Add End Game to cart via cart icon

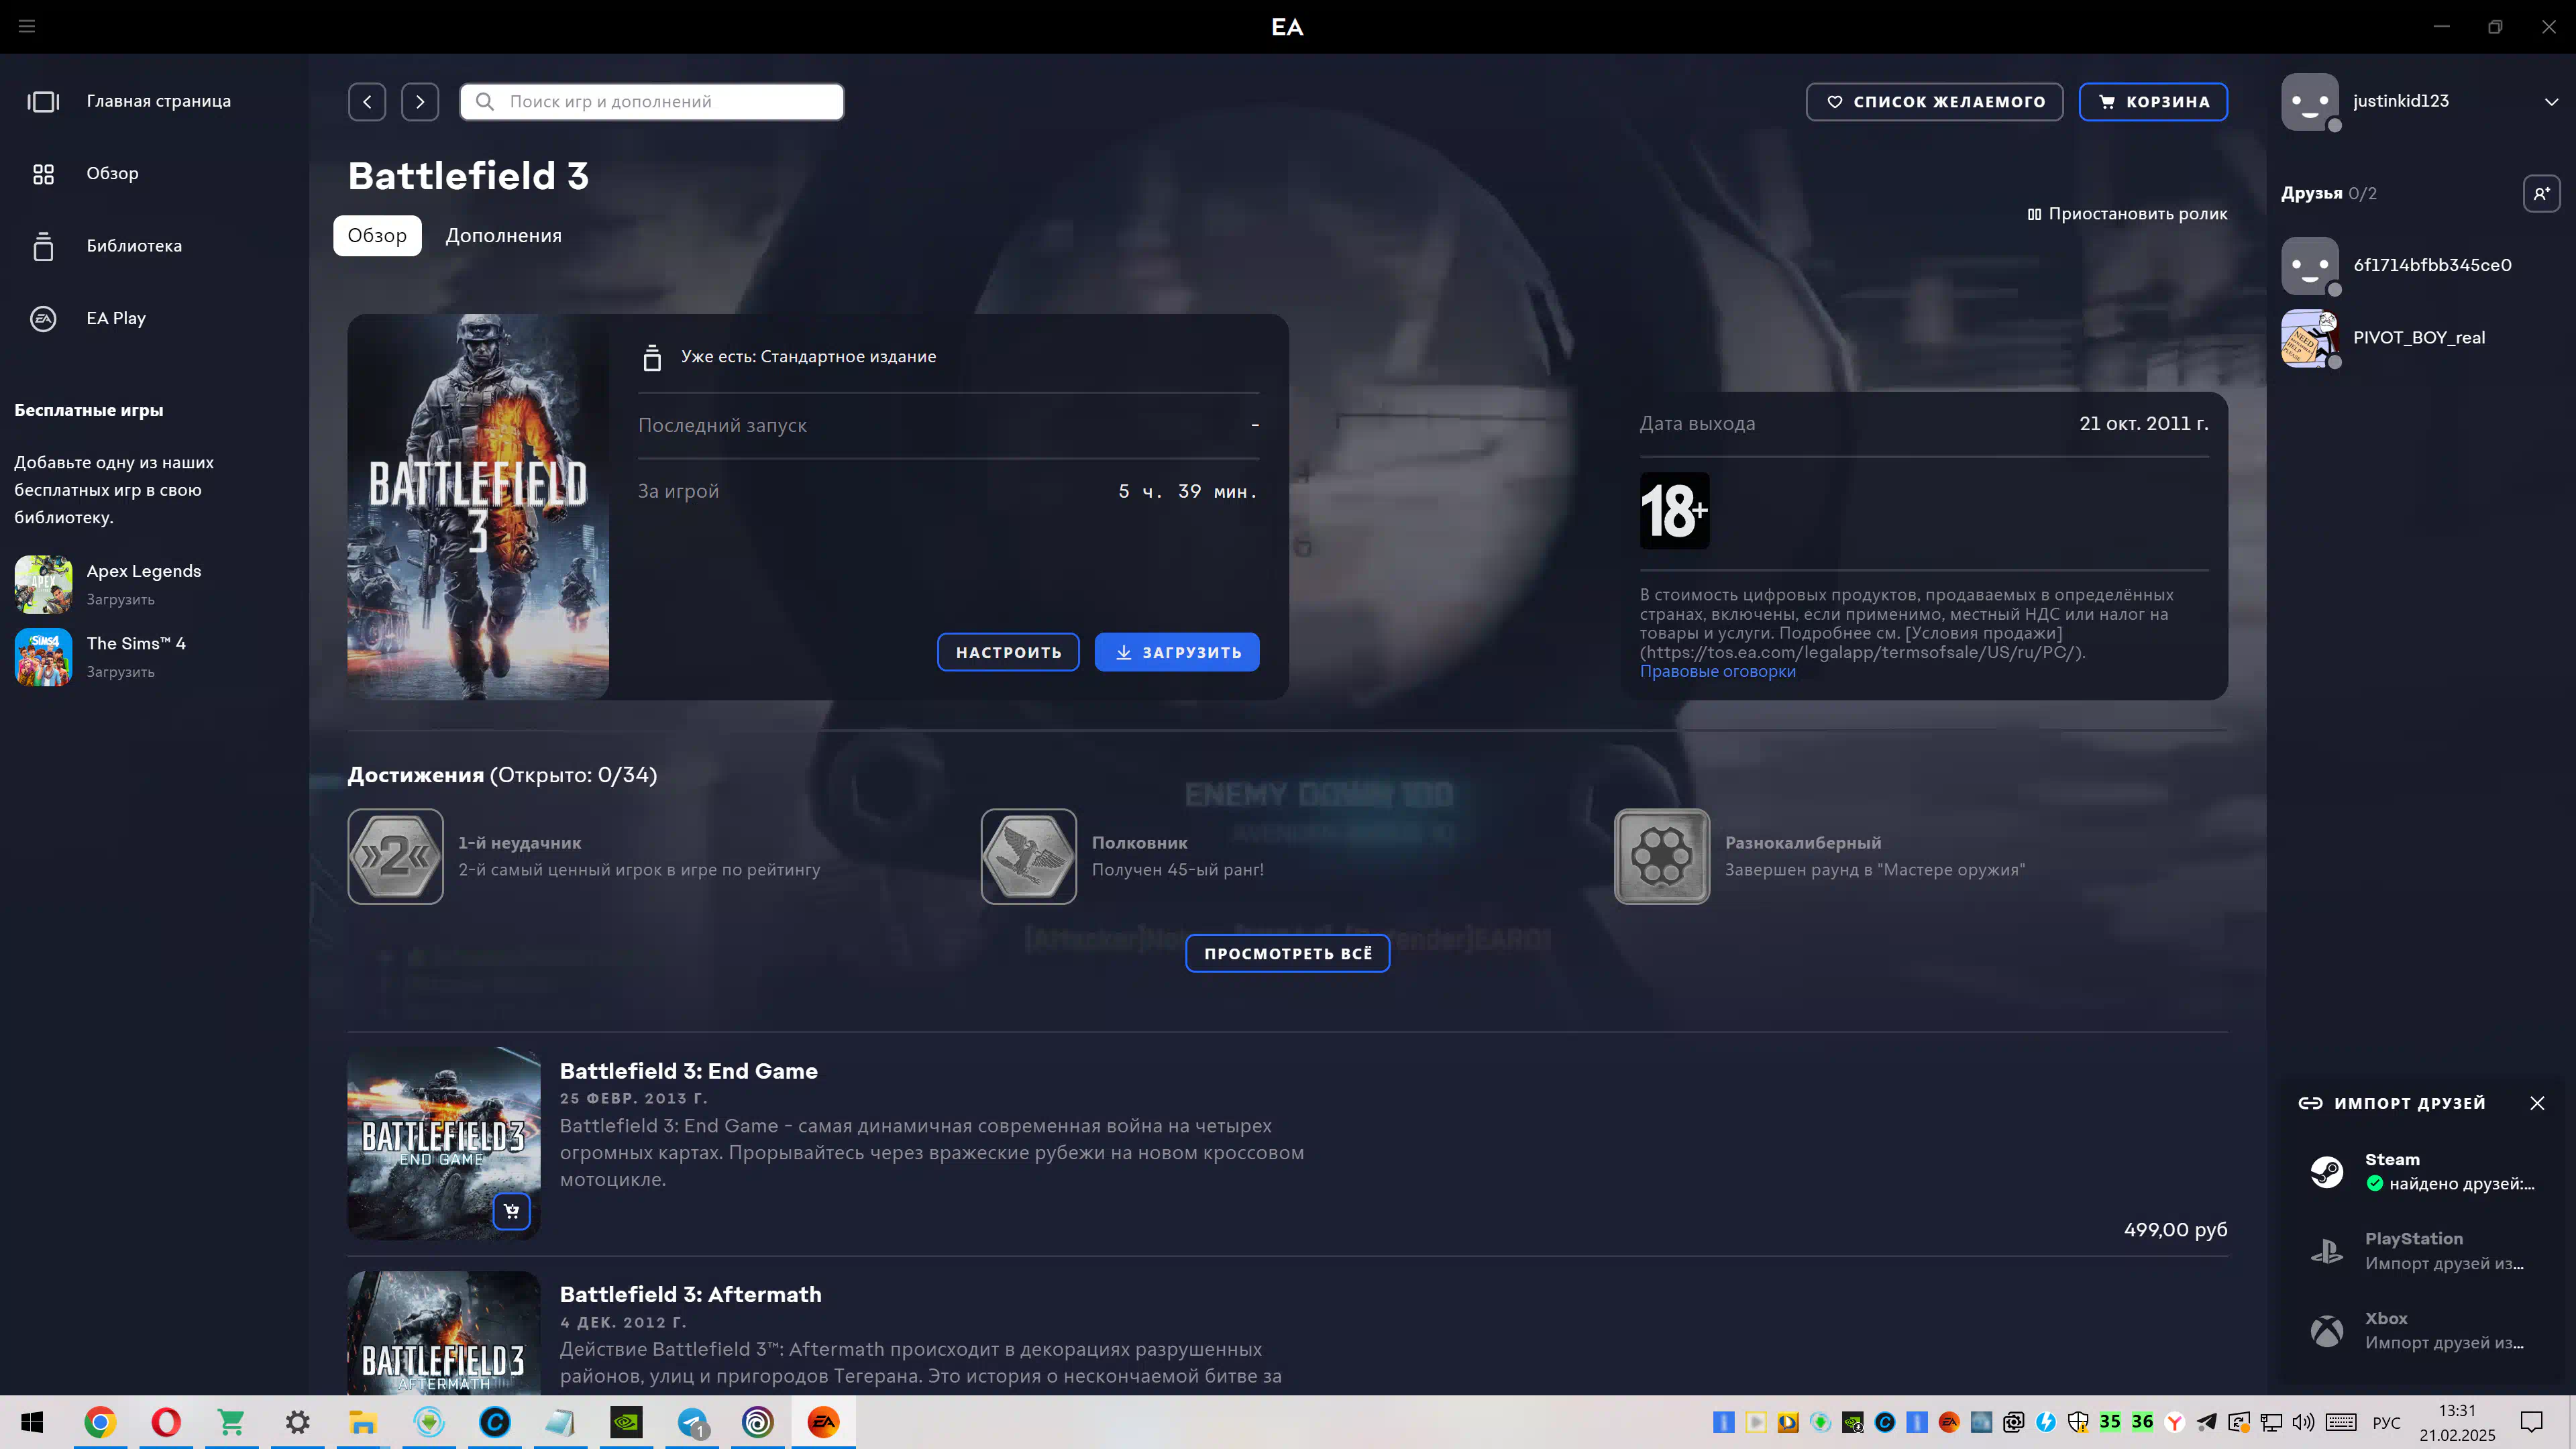[511, 1212]
